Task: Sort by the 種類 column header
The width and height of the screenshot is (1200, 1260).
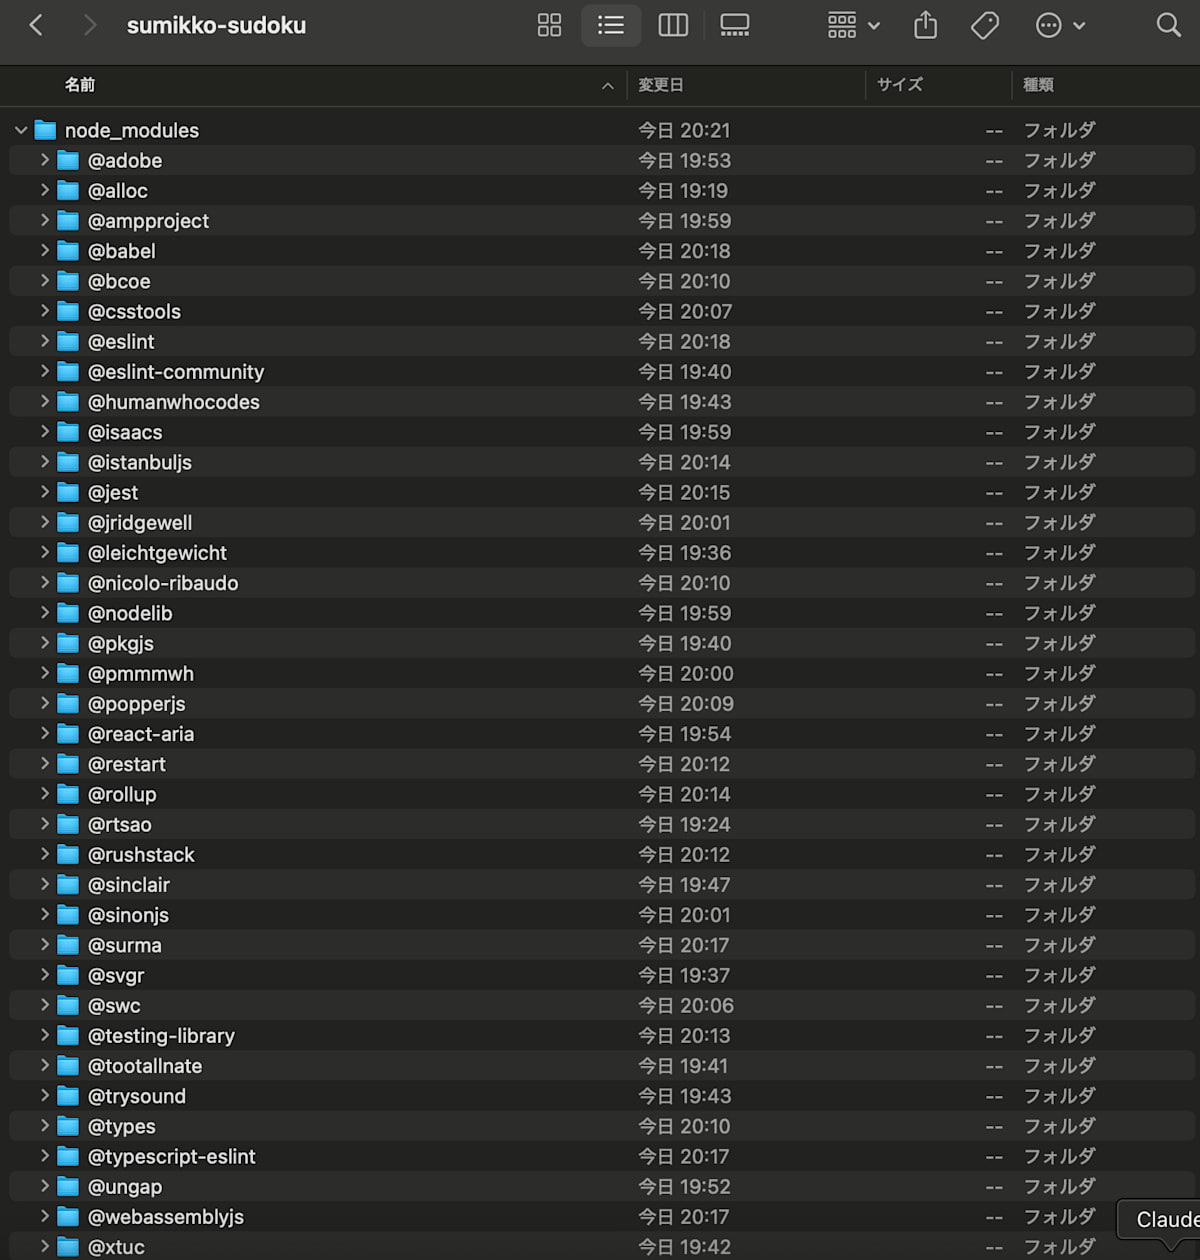Action: (1039, 85)
